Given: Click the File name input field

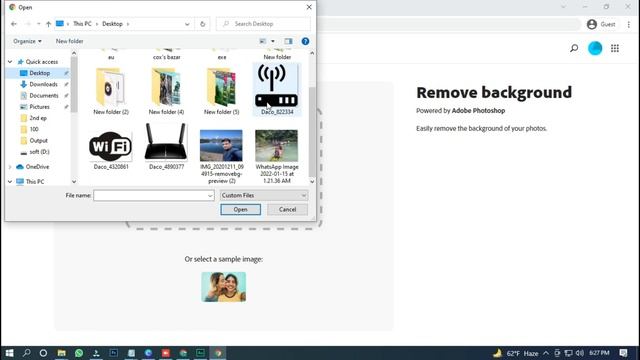Looking at the screenshot, I should click(150, 196).
